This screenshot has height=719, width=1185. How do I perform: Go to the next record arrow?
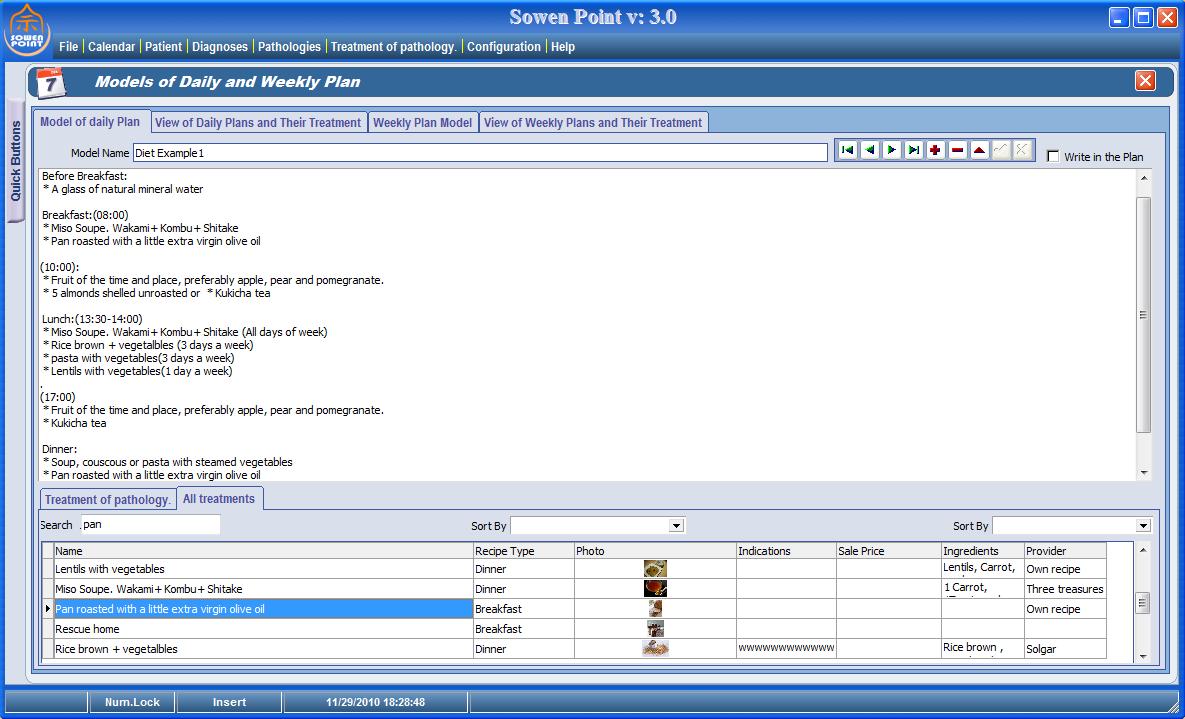(x=892, y=150)
